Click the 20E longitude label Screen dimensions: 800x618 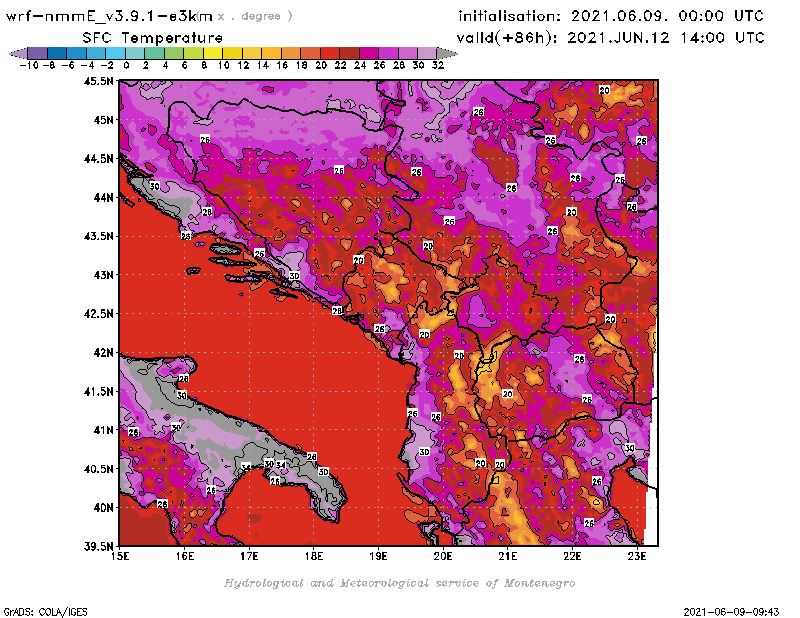point(443,556)
